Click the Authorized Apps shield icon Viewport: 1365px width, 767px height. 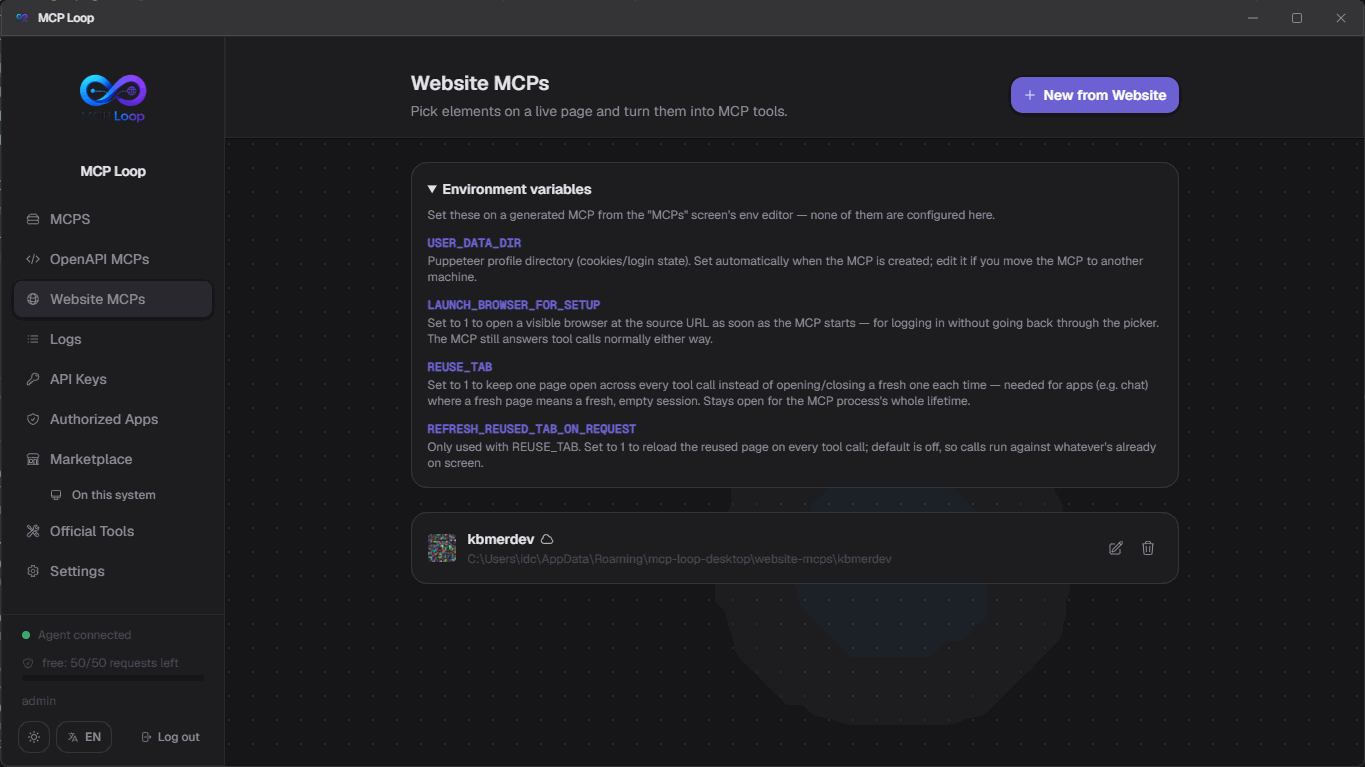pos(33,419)
